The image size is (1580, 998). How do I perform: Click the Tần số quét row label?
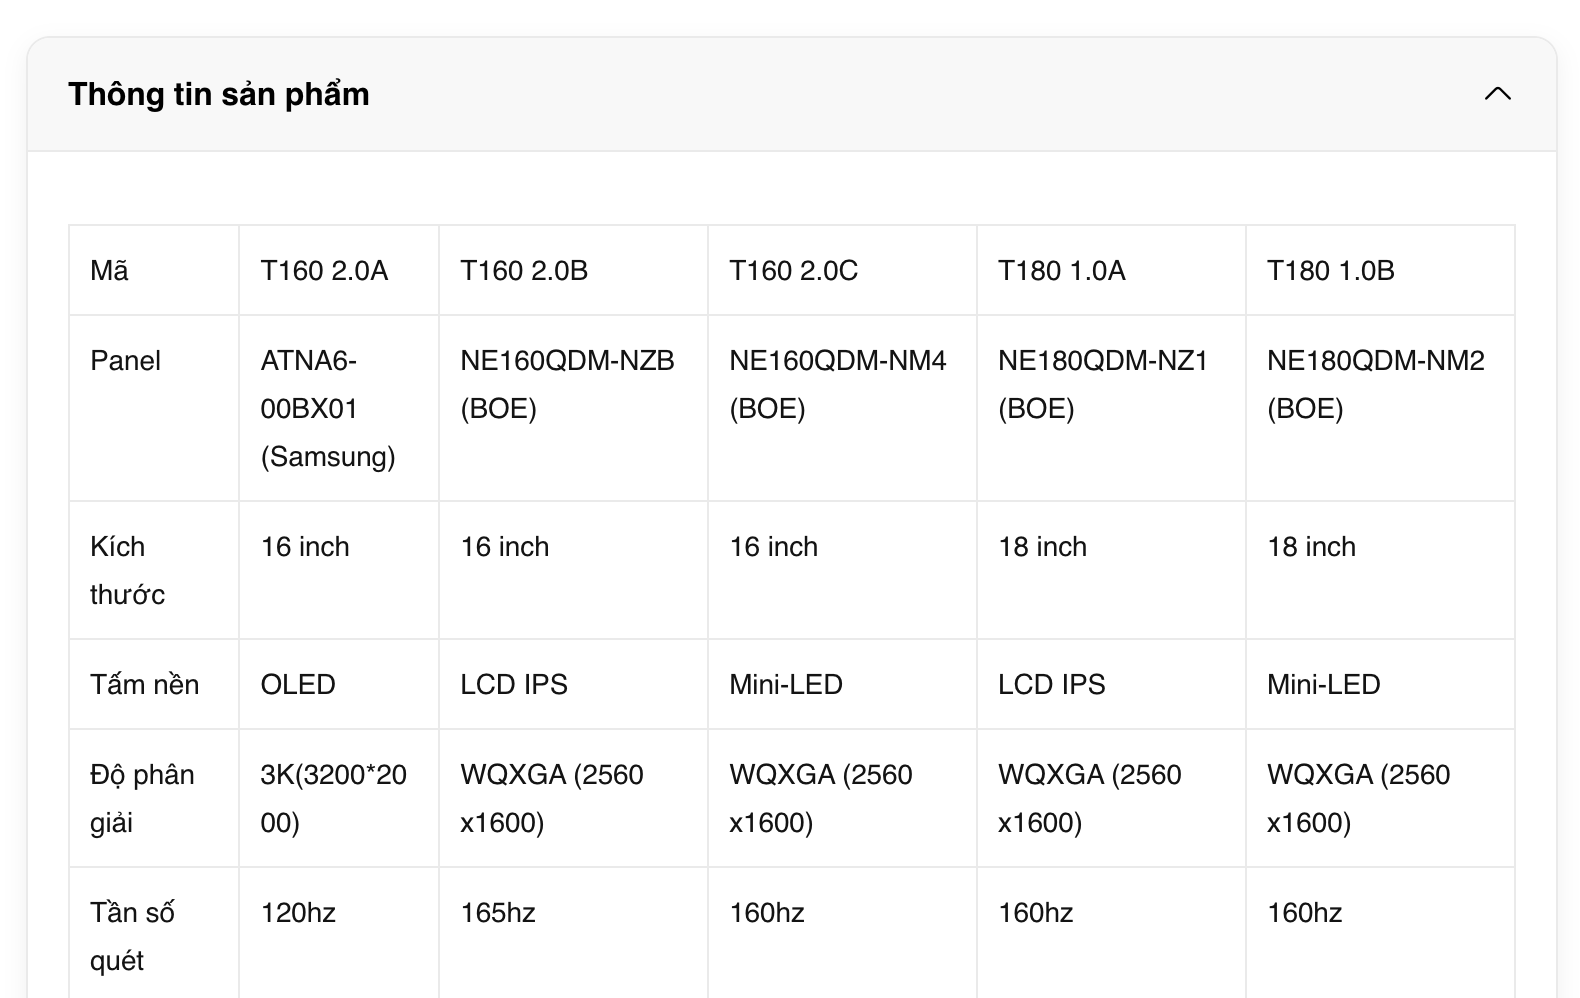(132, 936)
